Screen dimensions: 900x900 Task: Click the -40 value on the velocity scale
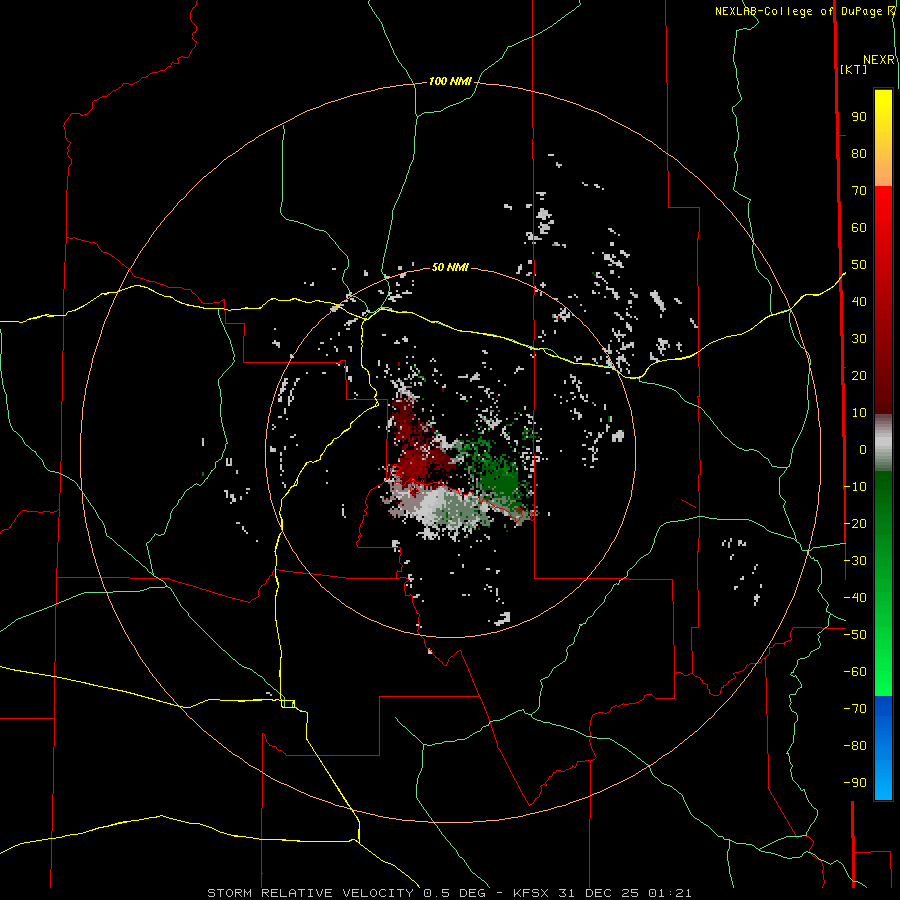(x=855, y=598)
